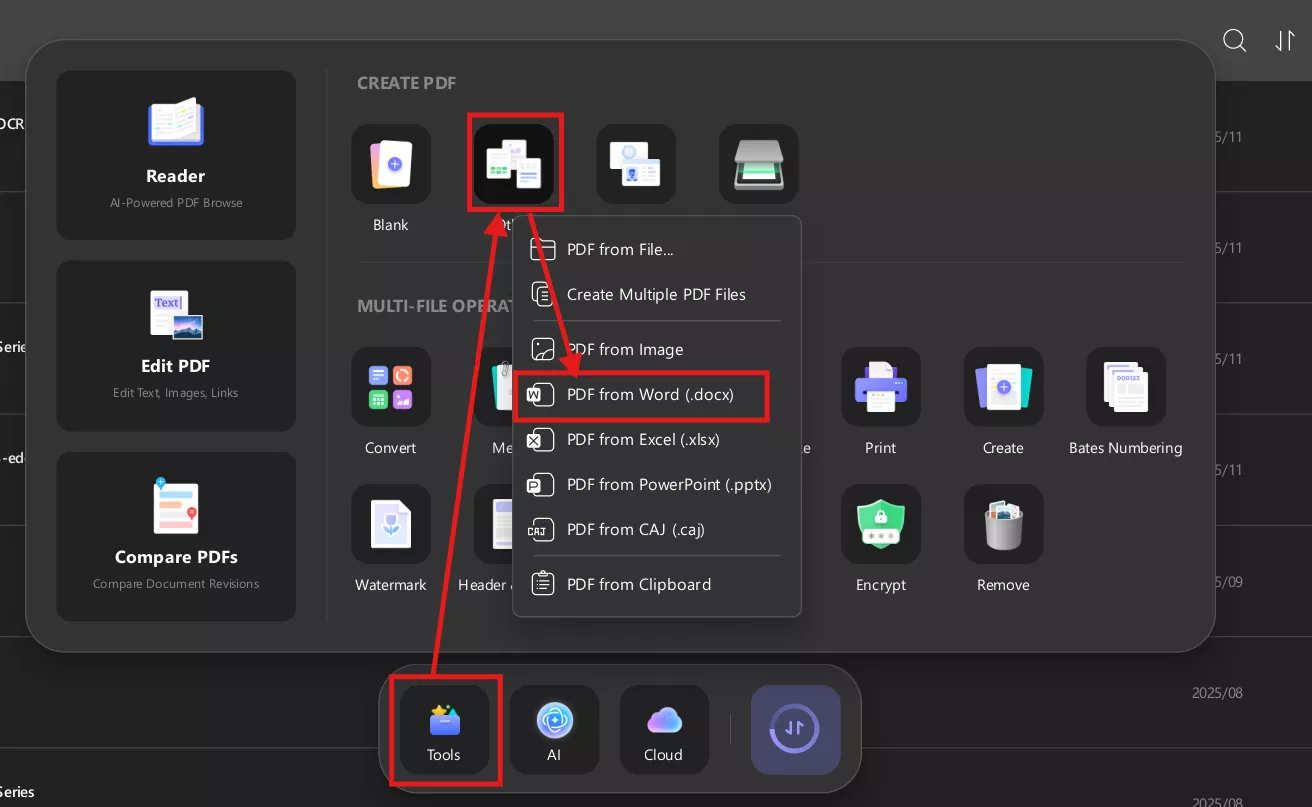The width and height of the screenshot is (1312, 807).
Task: Open the Create tool icon
Action: 1003,387
